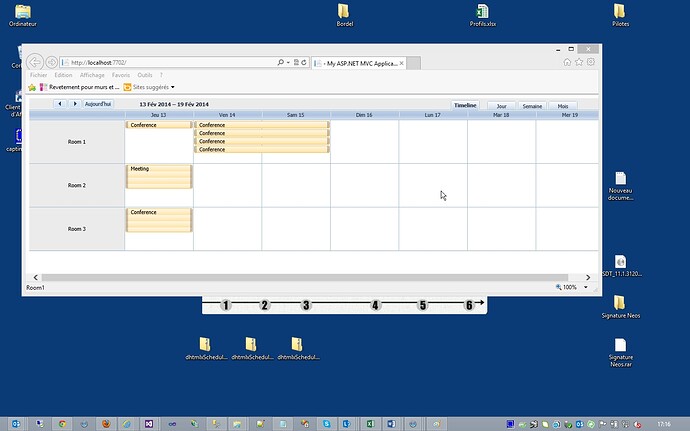Open the Favoris menu
Viewport: 690px width, 431px height.
coord(121,75)
